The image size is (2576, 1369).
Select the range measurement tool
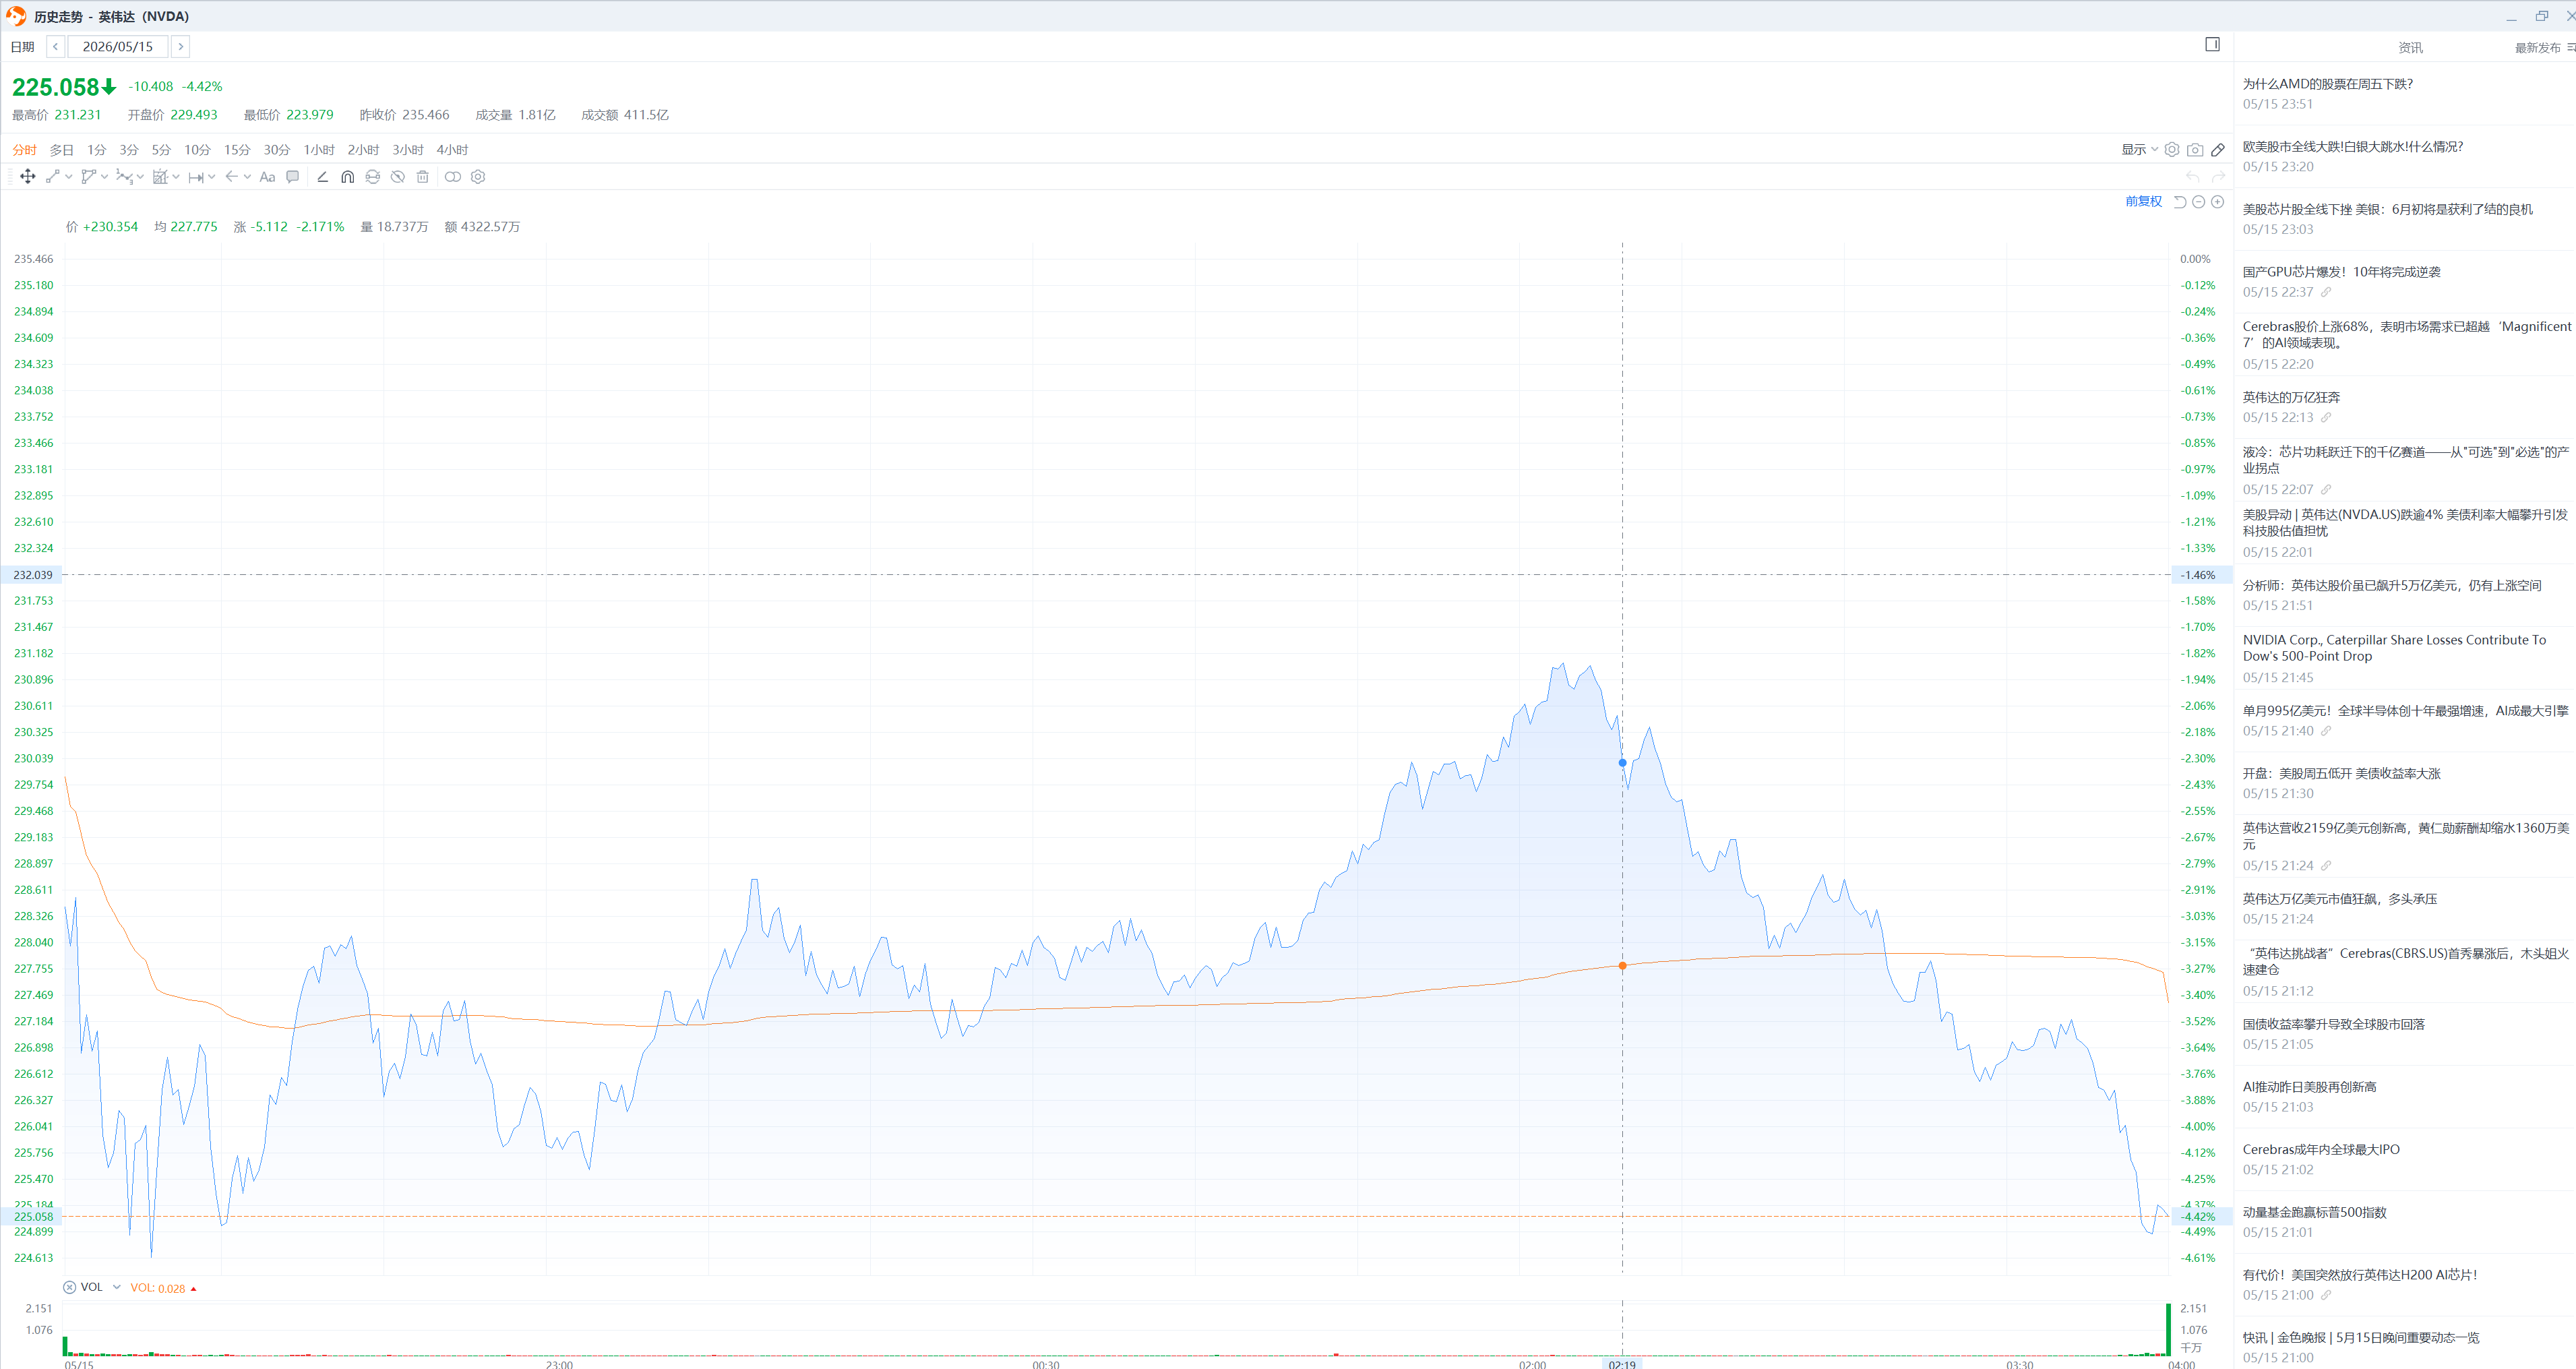(x=196, y=177)
